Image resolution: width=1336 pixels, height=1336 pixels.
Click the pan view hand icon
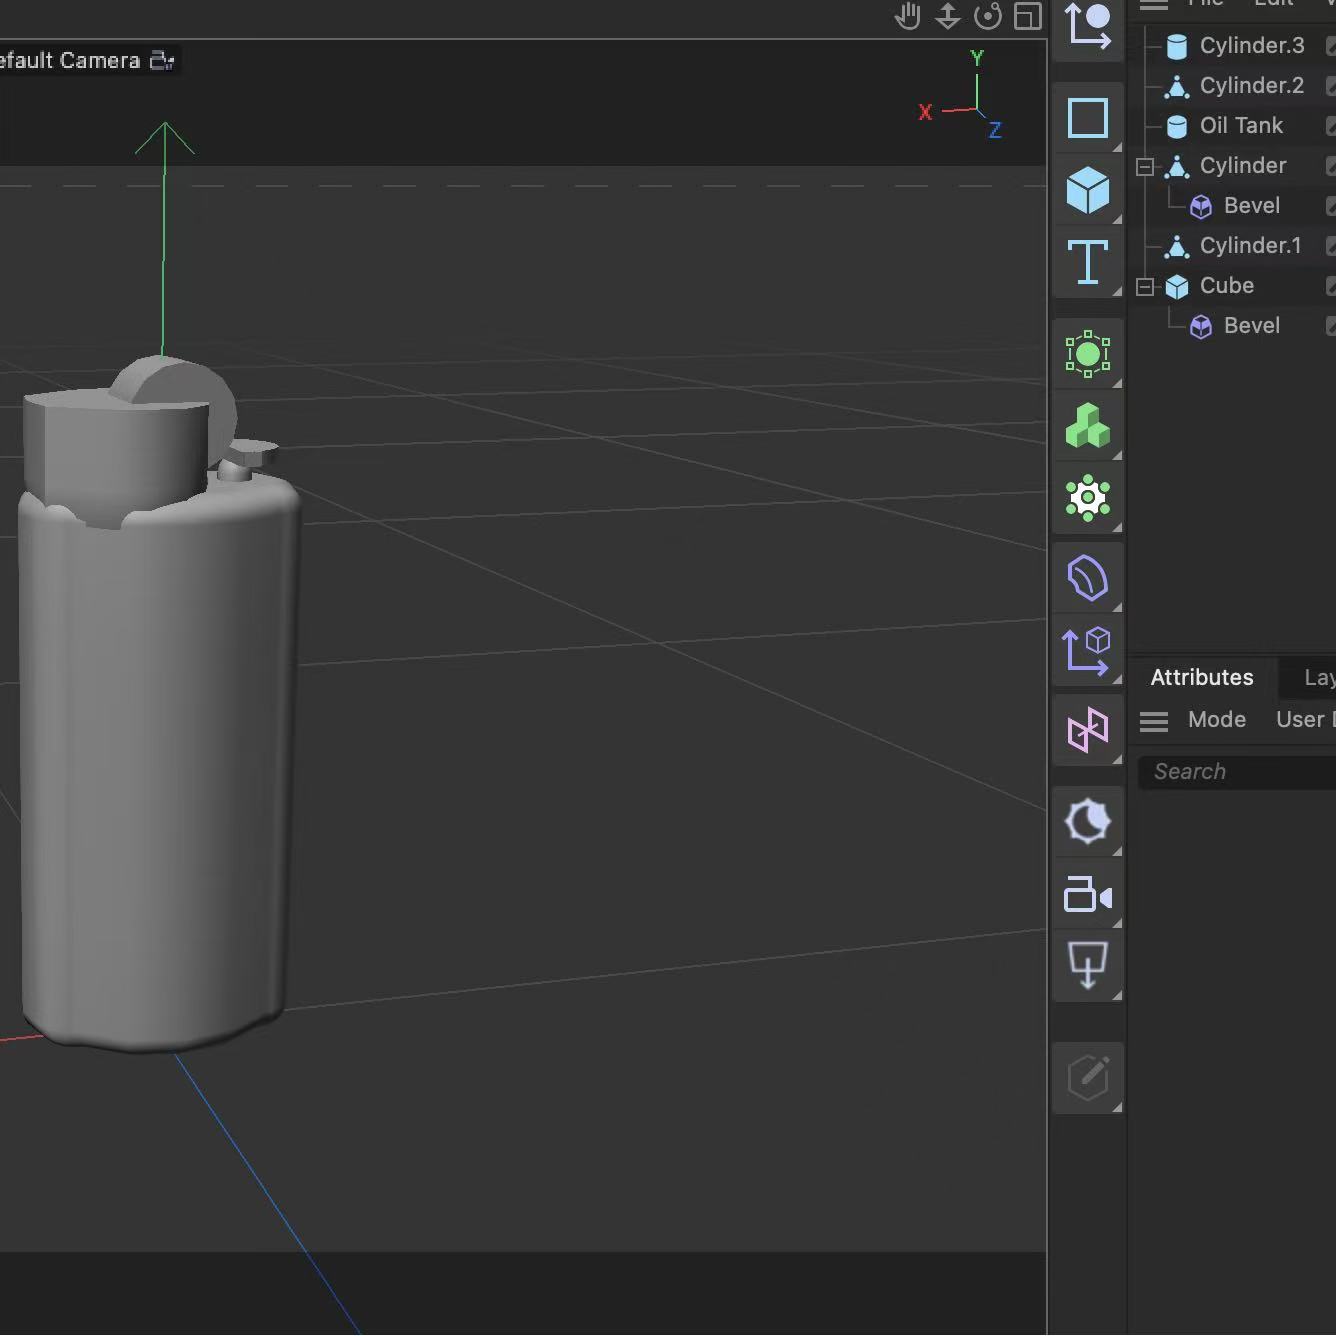click(906, 17)
